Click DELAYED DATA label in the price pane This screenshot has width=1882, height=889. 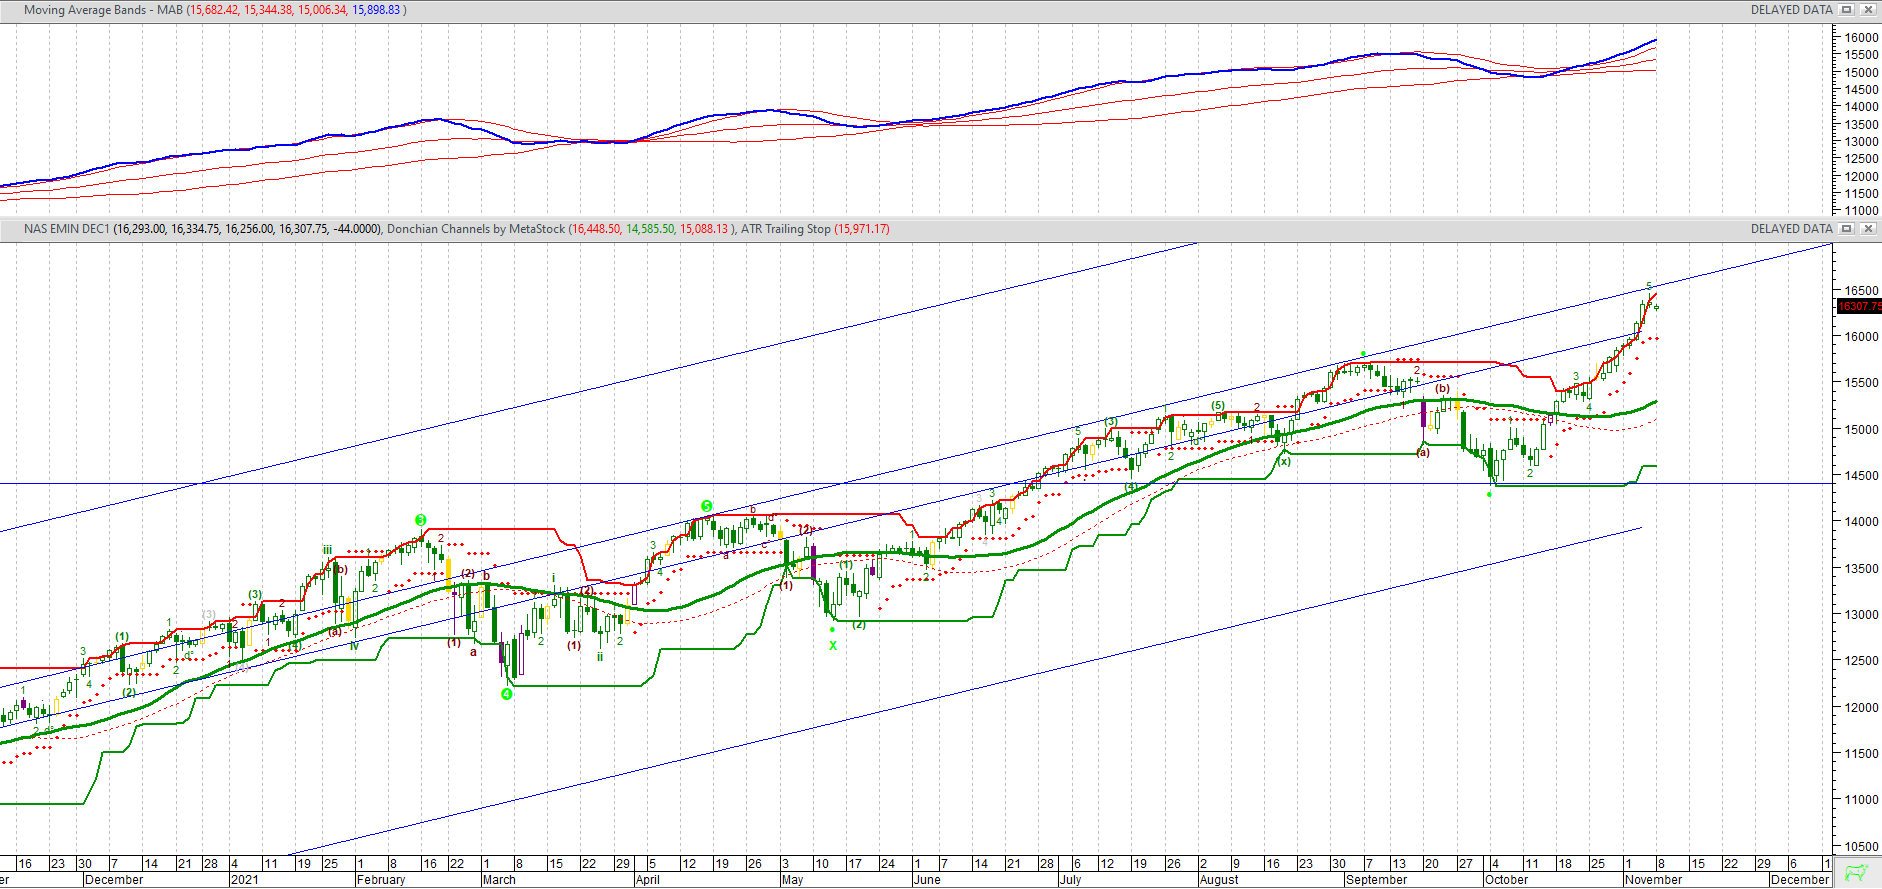(x=1791, y=229)
